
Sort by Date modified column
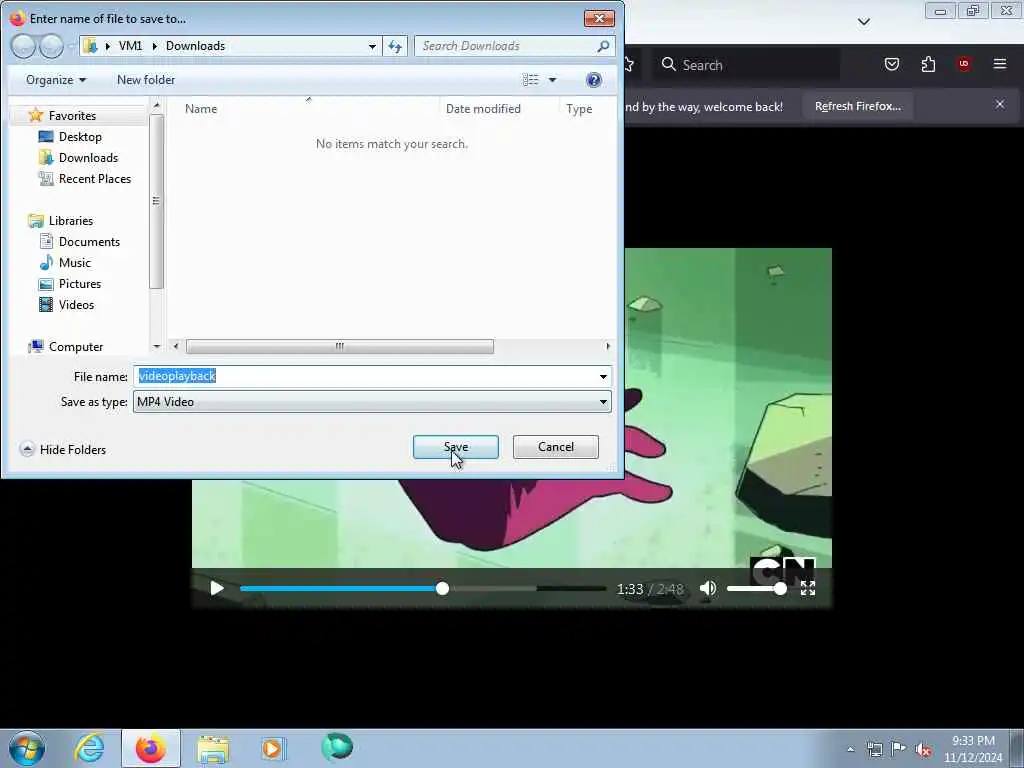pos(483,108)
